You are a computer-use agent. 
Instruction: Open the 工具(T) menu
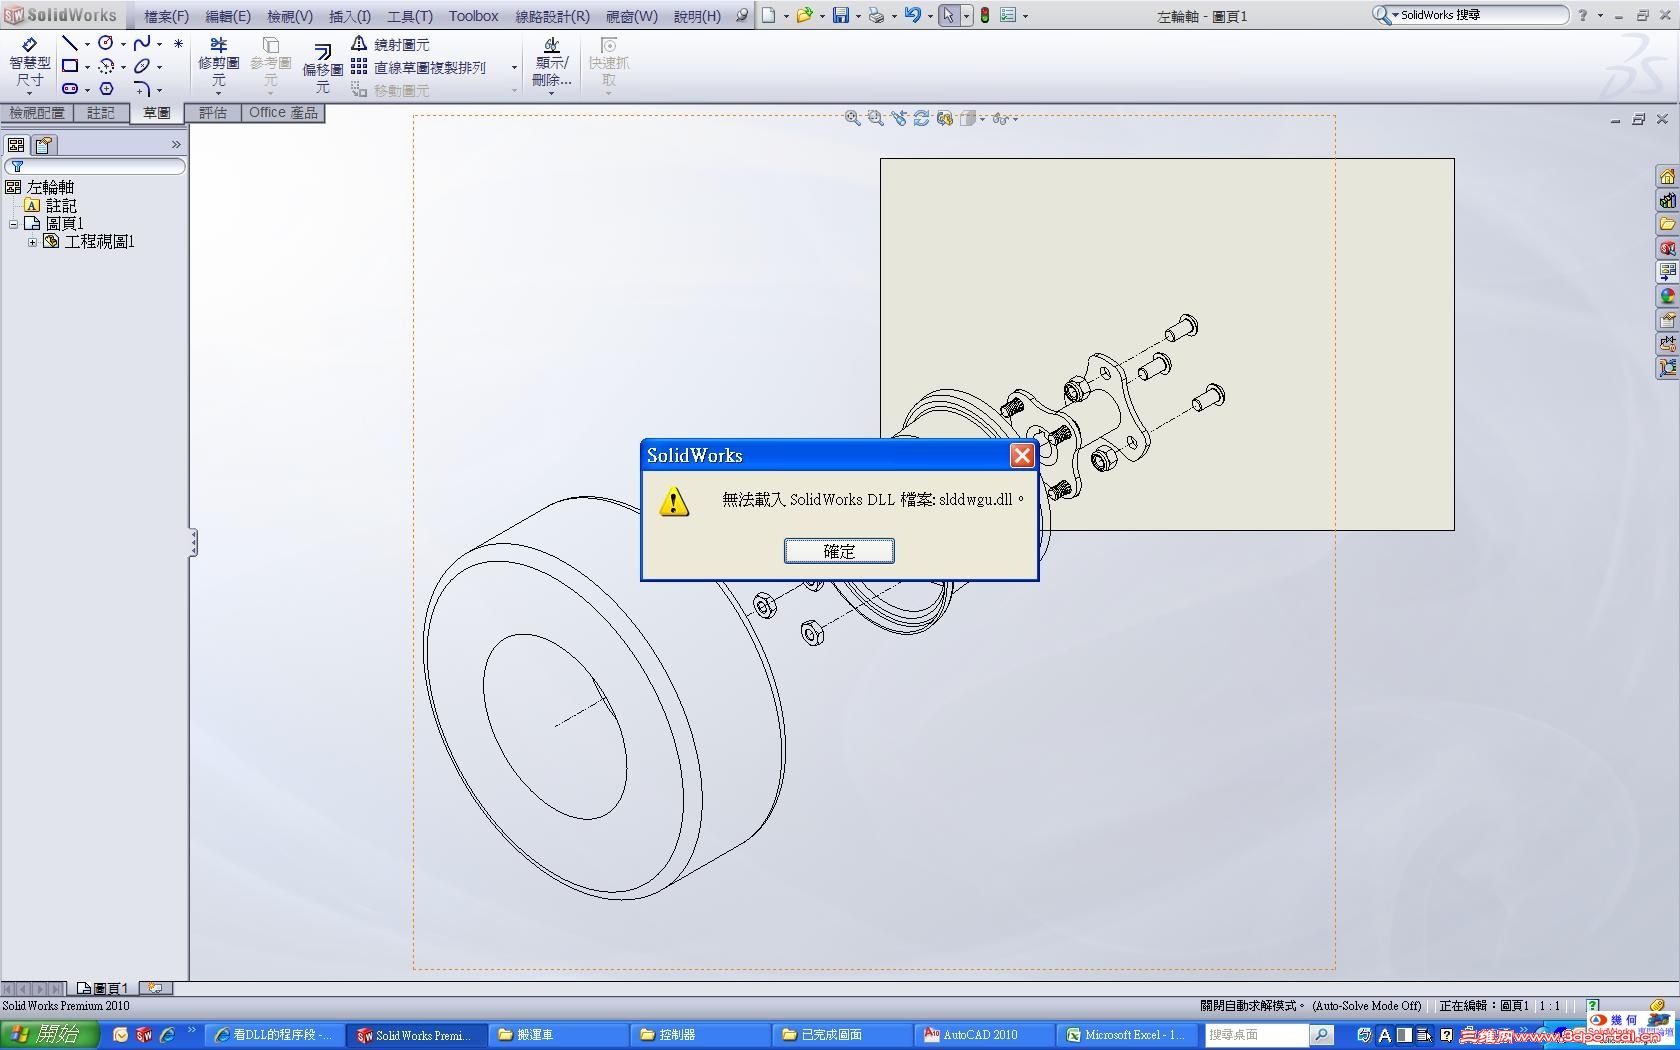410,16
